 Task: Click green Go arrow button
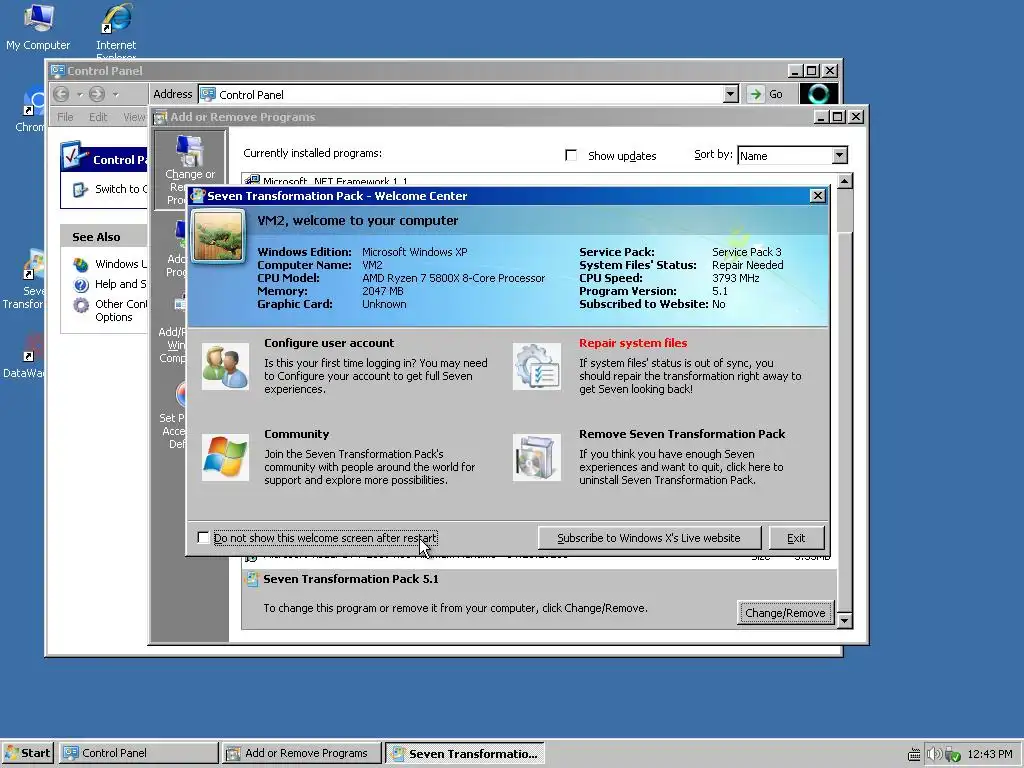pyautogui.click(x=756, y=94)
